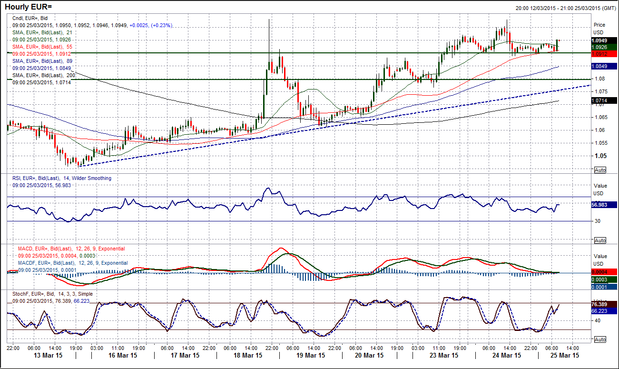The height and width of the screenshot is (369, 619).
Task: Click the Hourly EUR= chart title
Action: click(x=28, y=7)
